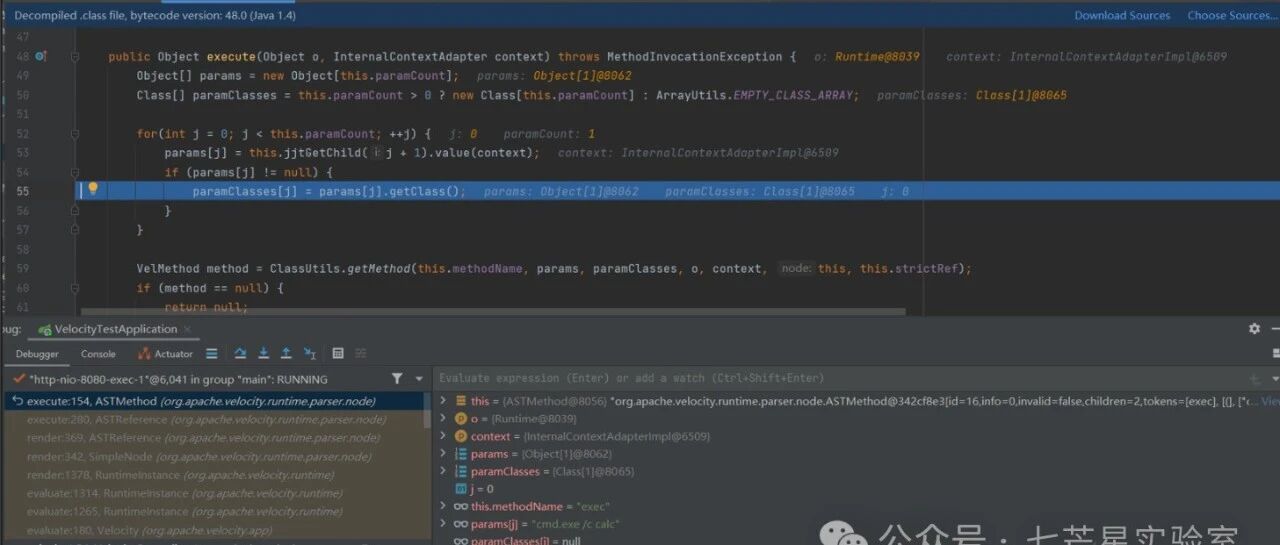Click line number 59 in the gutter

(23, 268)
